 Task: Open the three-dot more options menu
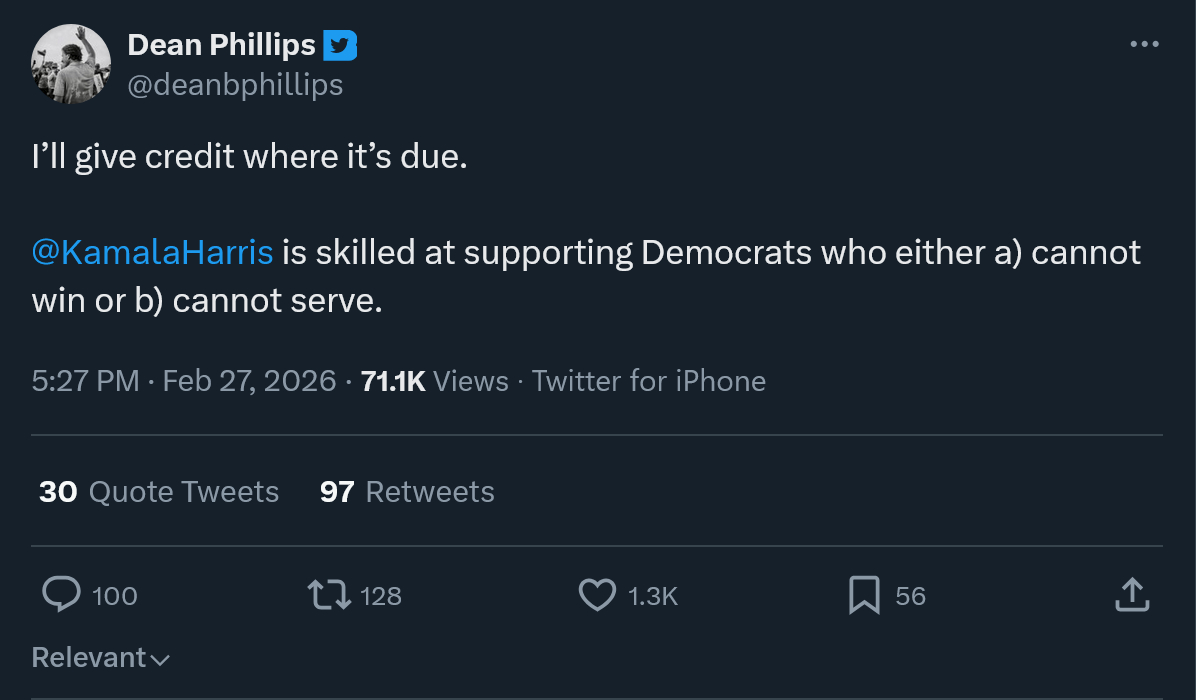pos(1144,44)
